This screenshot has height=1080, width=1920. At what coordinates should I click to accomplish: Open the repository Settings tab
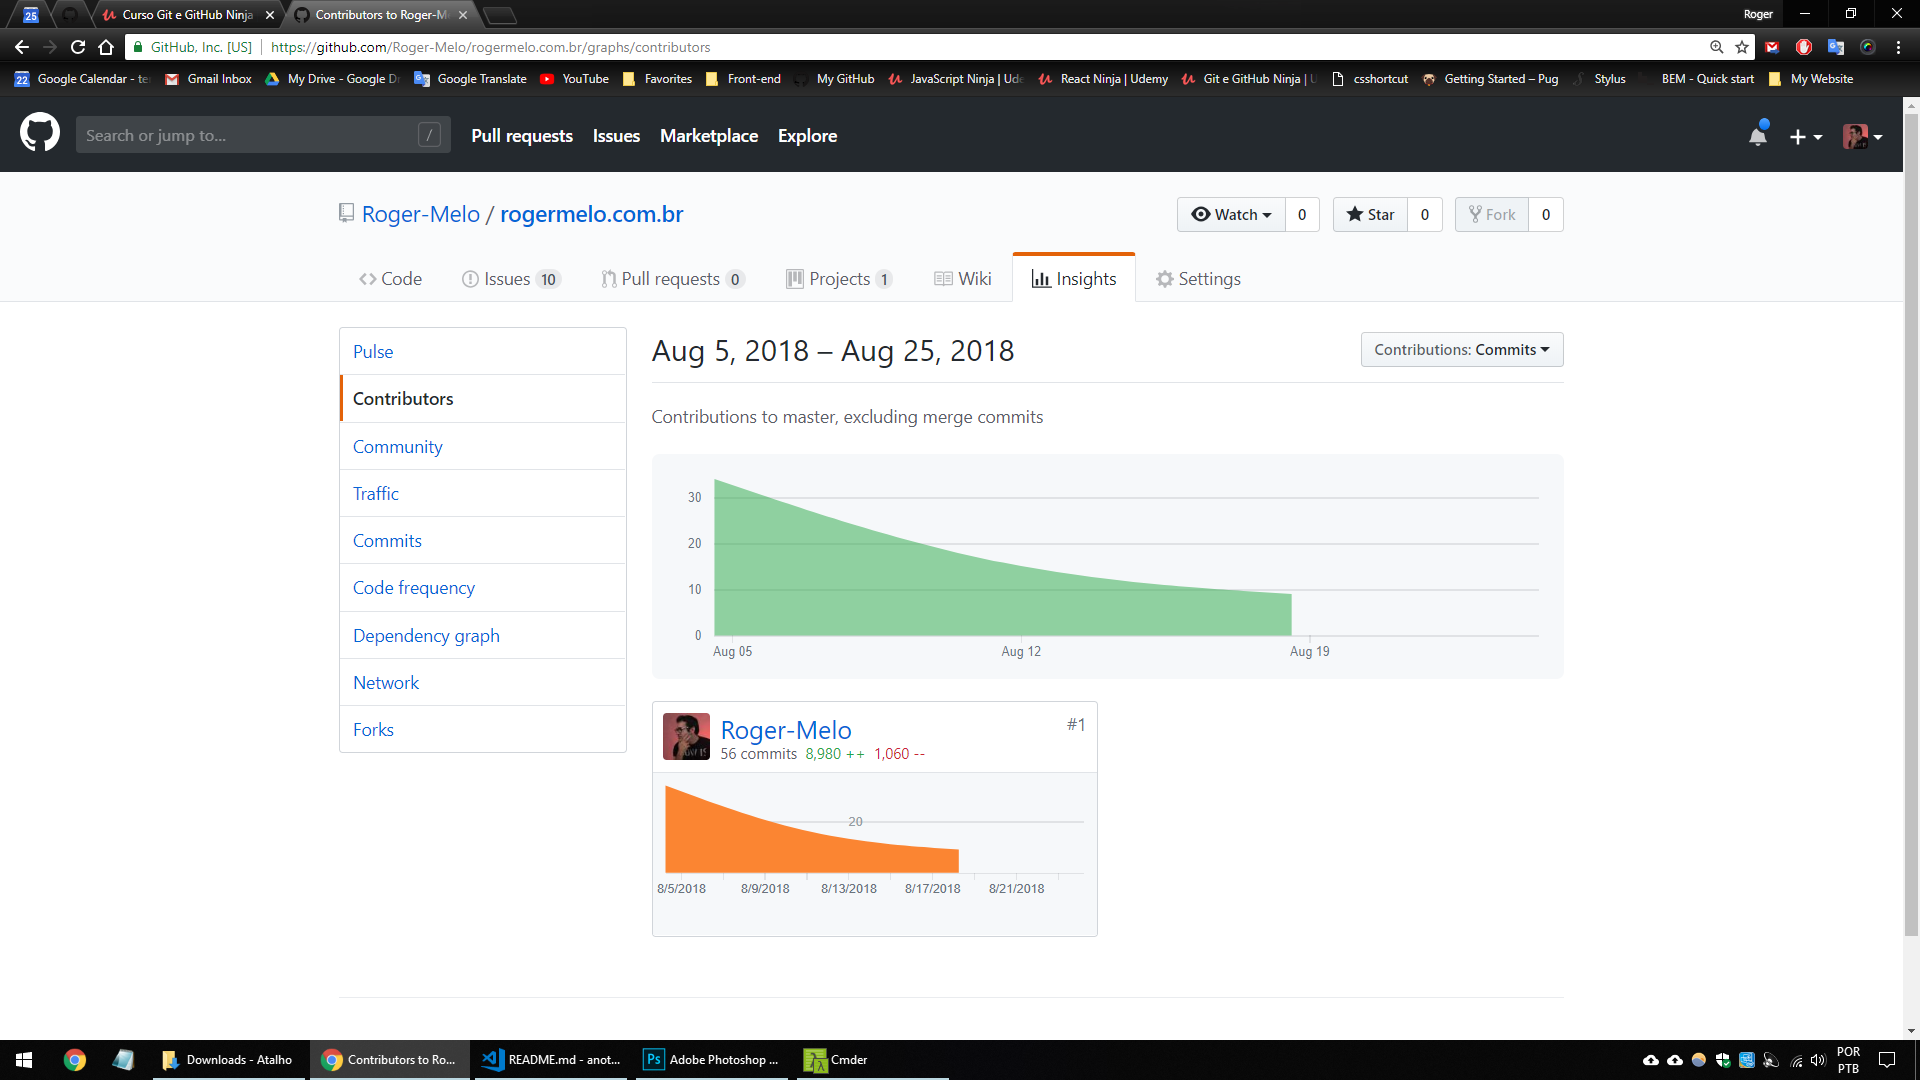[1198, 279]
